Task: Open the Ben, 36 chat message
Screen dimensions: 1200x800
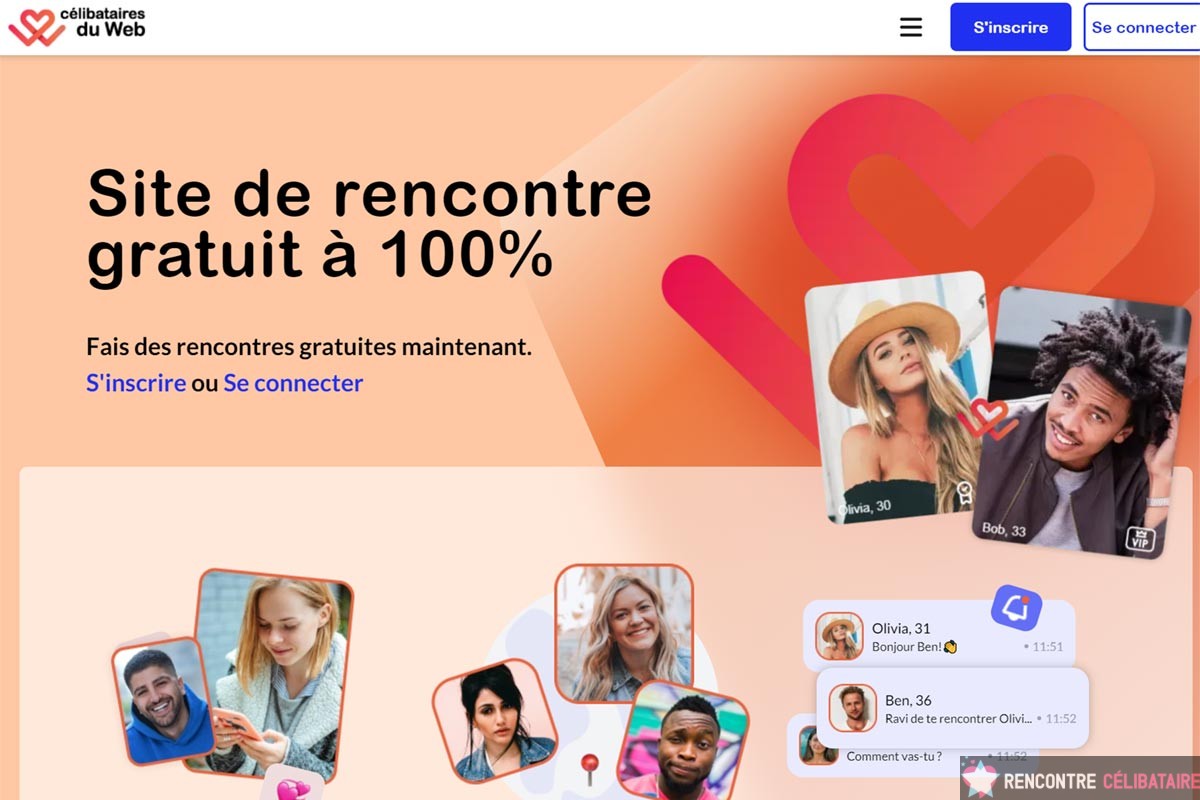Action: click(953, 708)
